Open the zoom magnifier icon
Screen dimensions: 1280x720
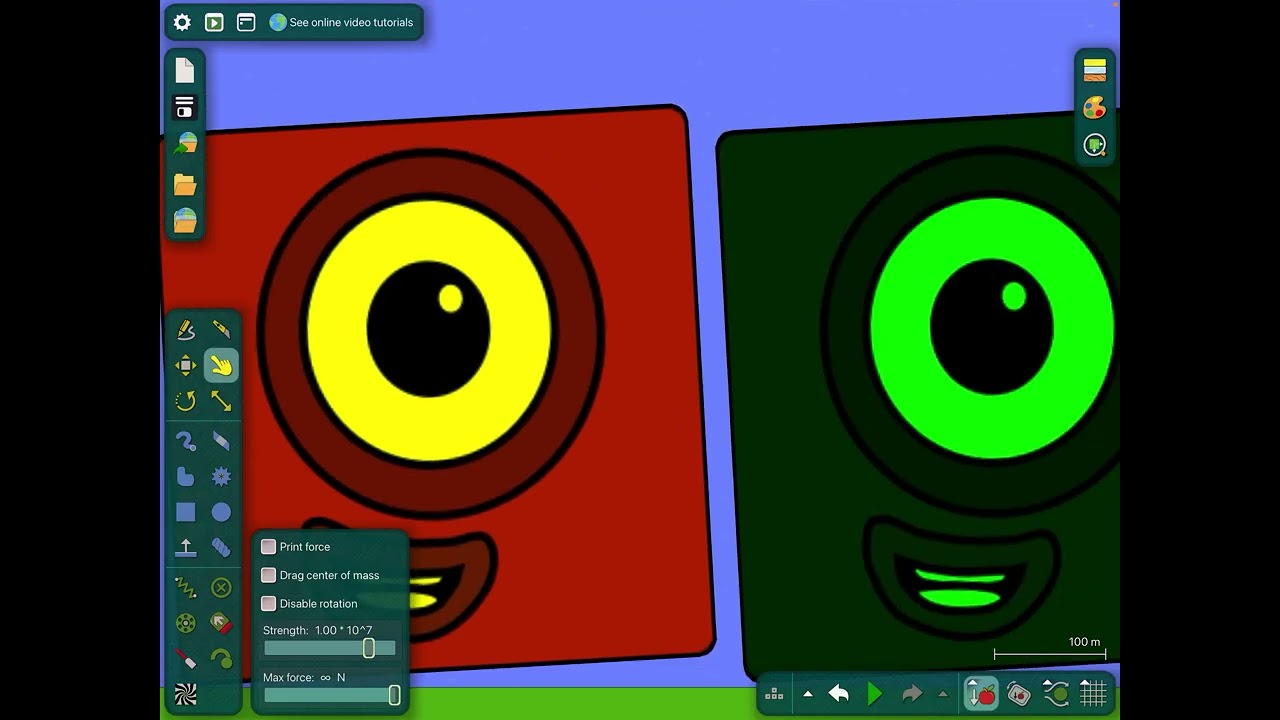point(1095,145)
